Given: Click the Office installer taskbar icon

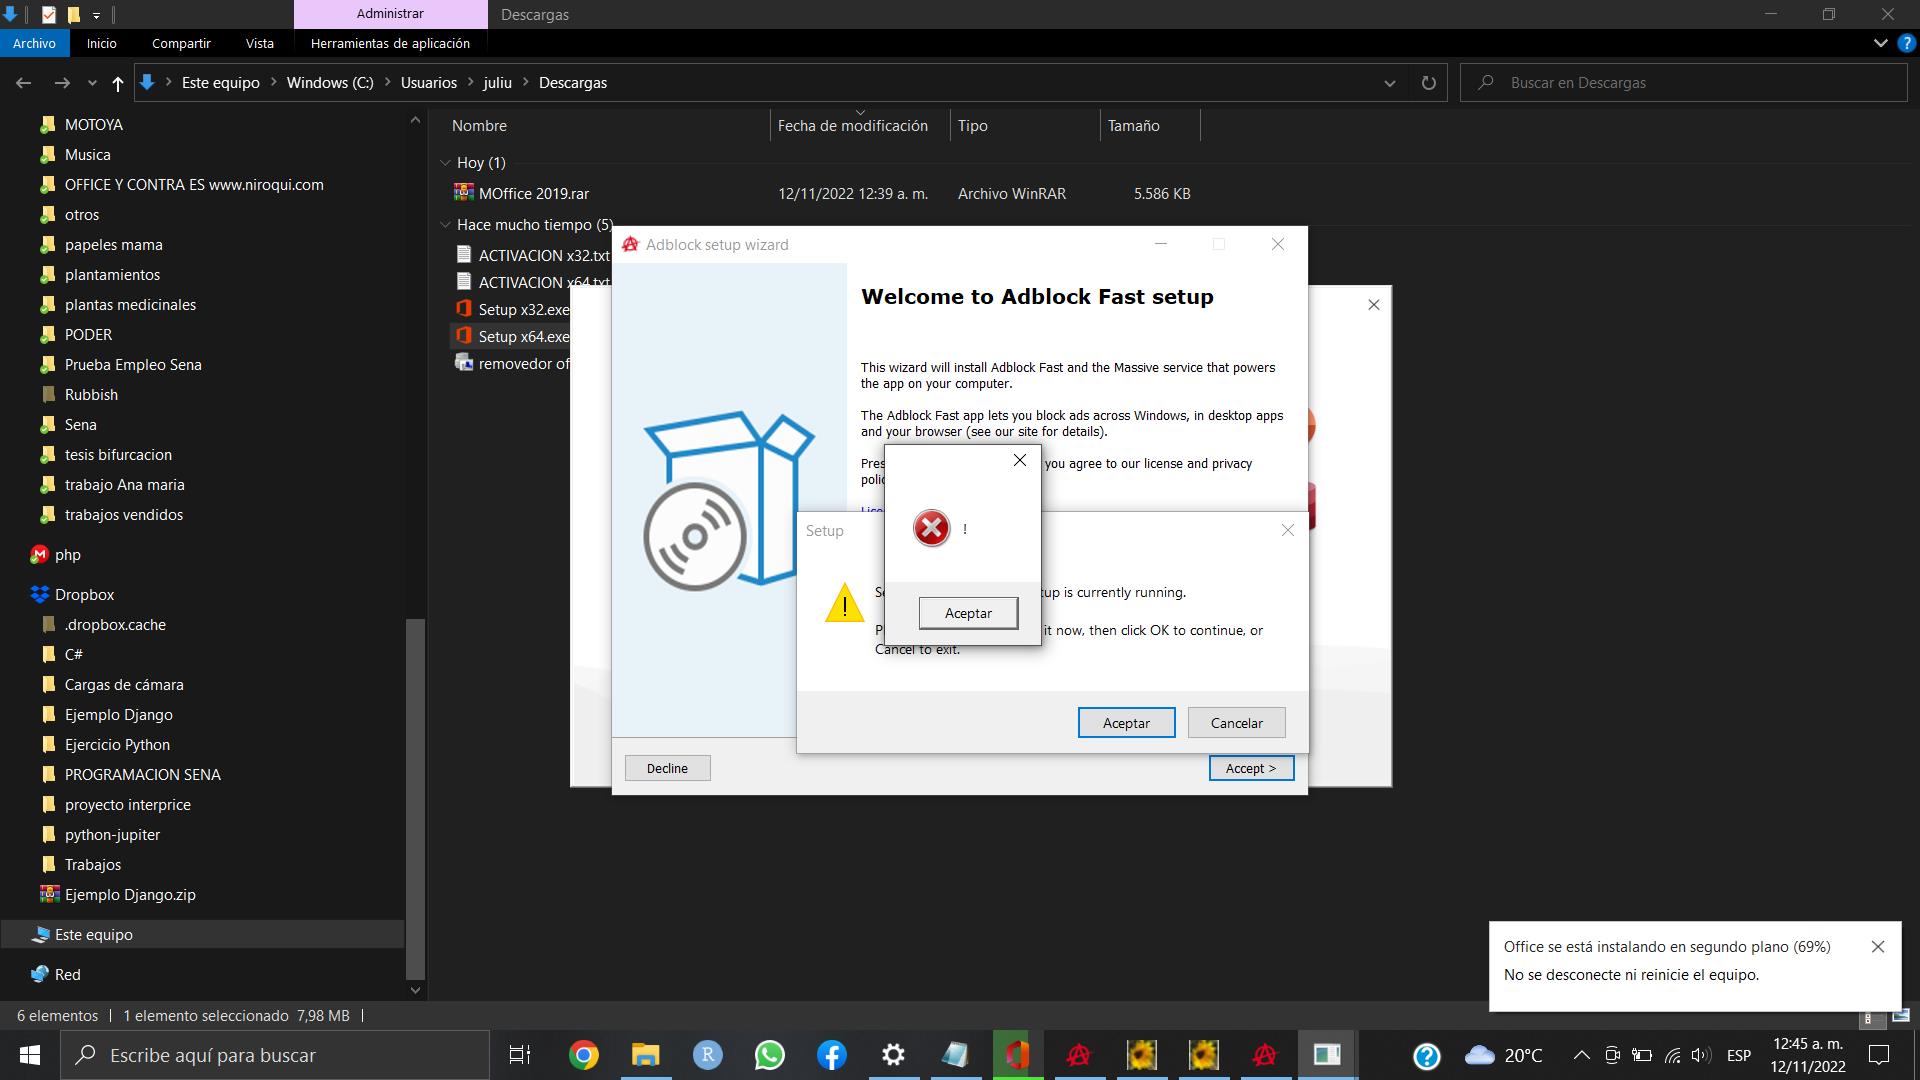Looking at the screenshot, I should [x=1017, y=1055].
